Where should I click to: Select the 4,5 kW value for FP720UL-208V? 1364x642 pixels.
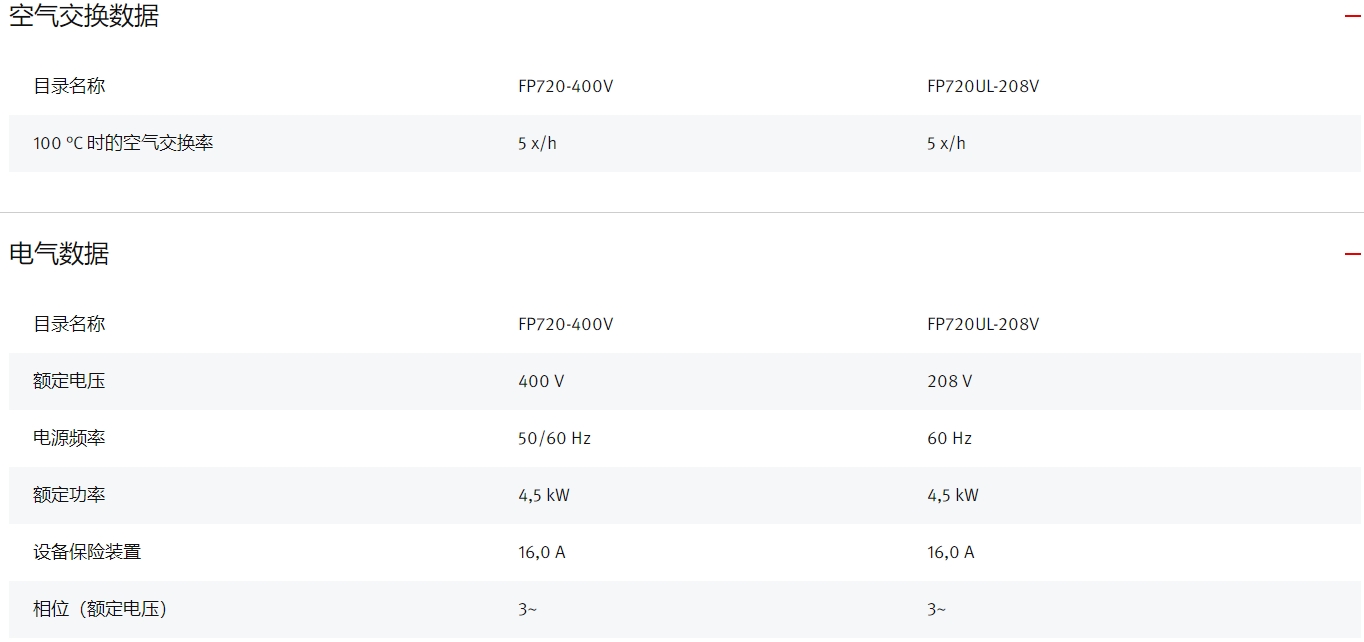(952, 495)
